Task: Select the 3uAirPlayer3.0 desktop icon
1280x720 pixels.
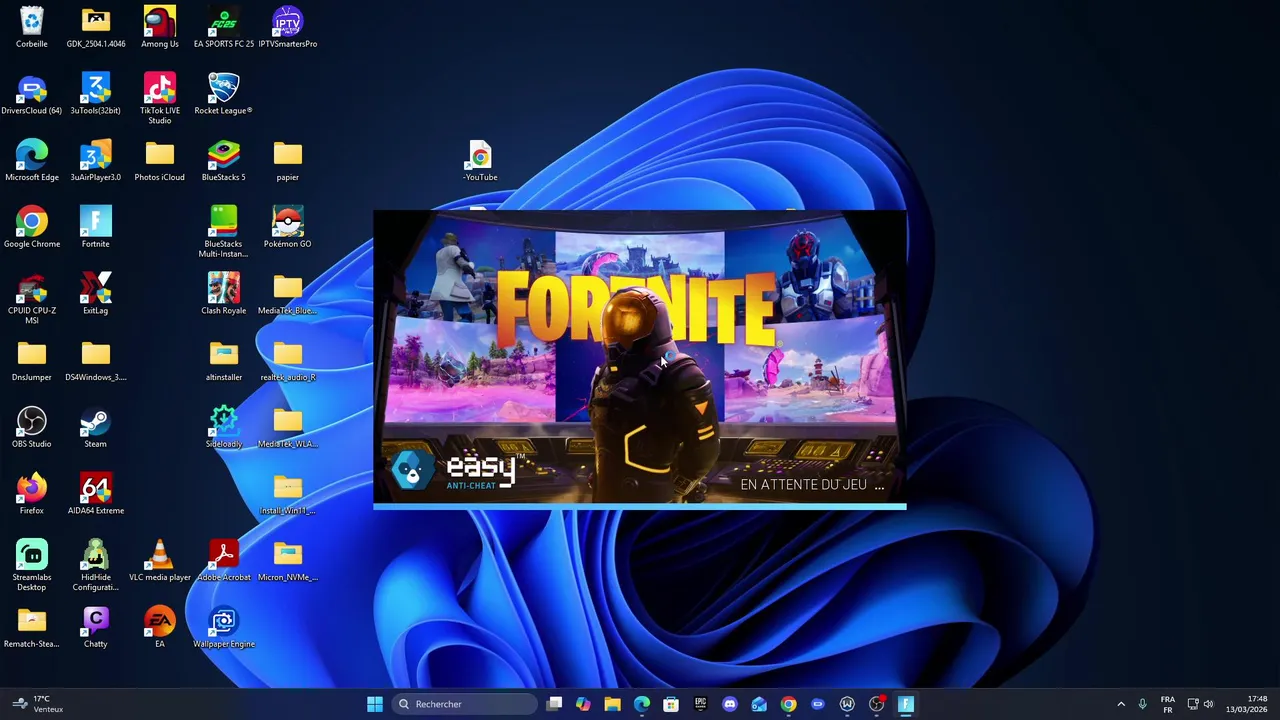Action: point(96,160)
